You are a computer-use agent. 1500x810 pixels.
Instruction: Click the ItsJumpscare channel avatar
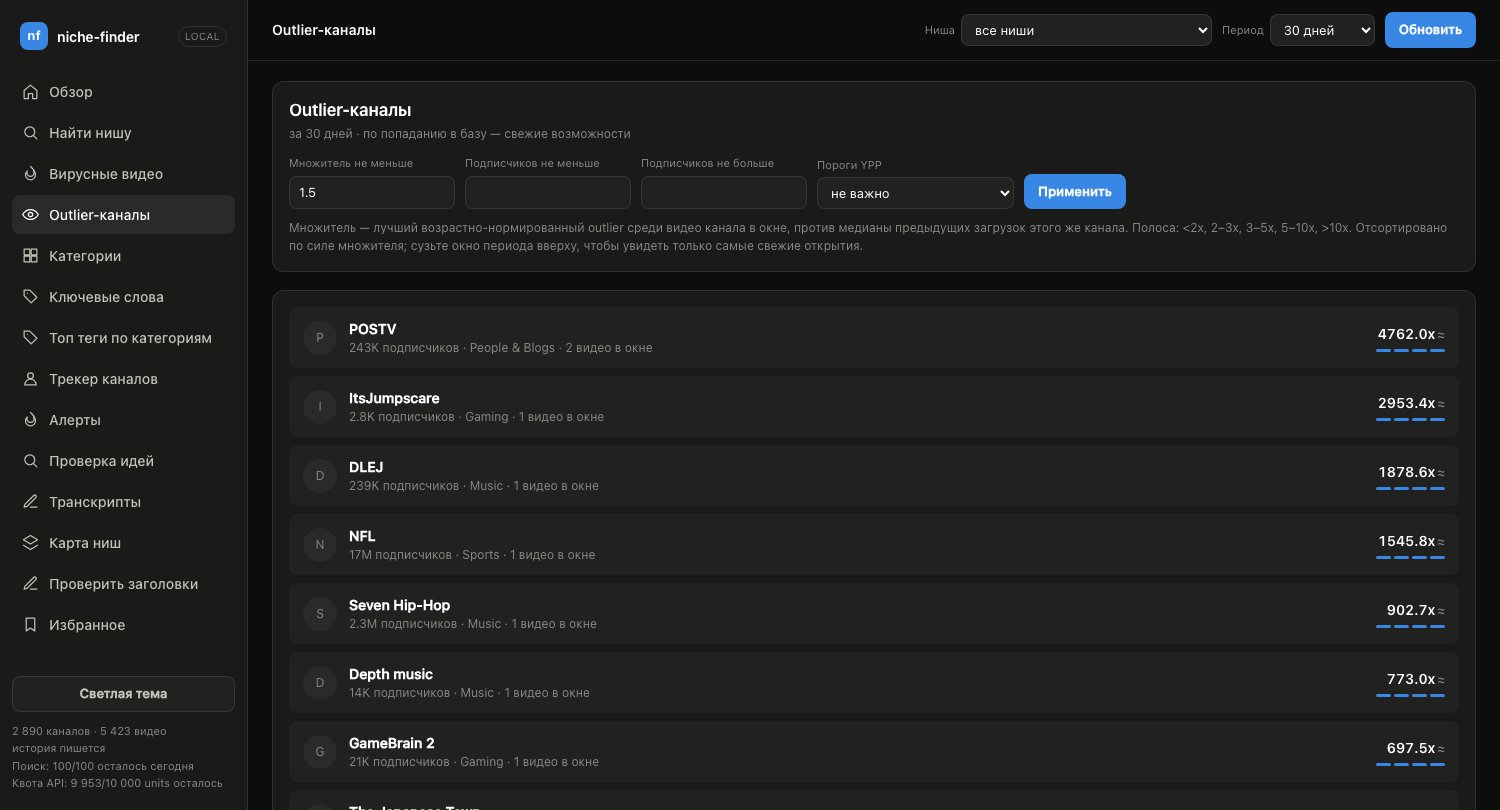pos(320,407)
